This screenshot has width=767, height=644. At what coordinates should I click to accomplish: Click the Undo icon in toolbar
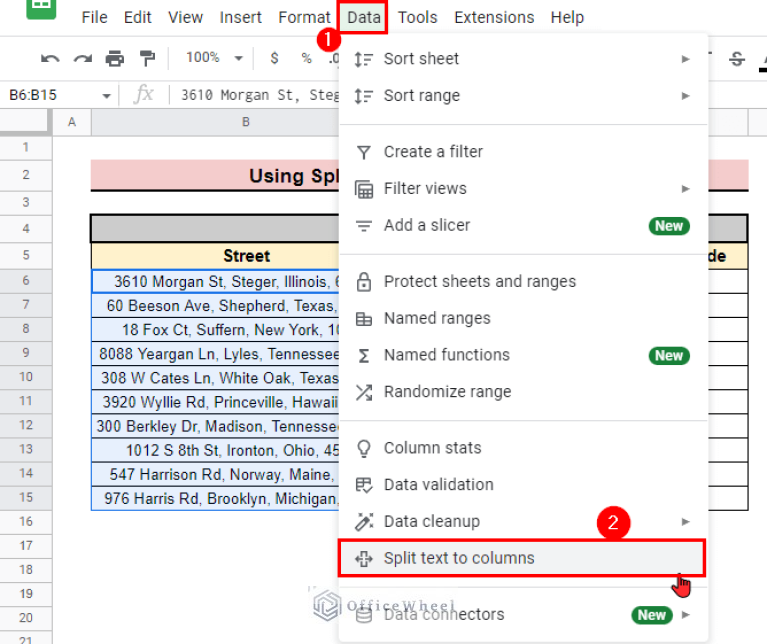[50, 59]
